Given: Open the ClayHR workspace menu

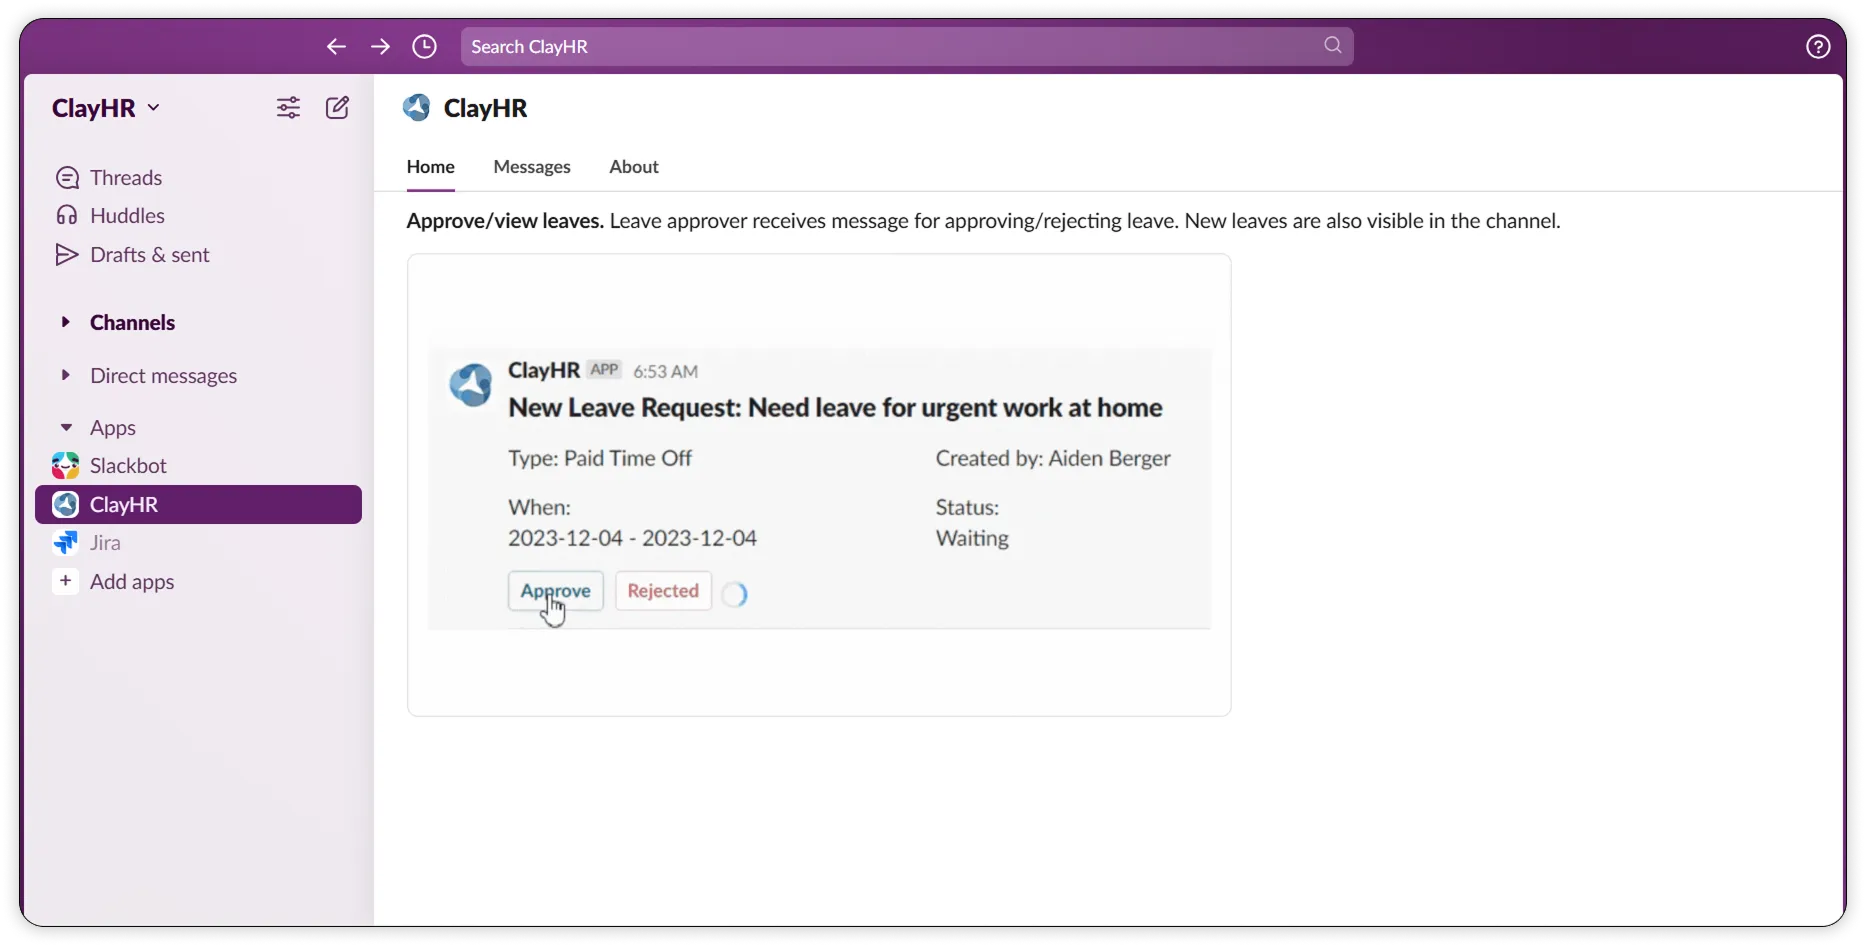Looking at the screenshot, I should click(x=105, y=107).
